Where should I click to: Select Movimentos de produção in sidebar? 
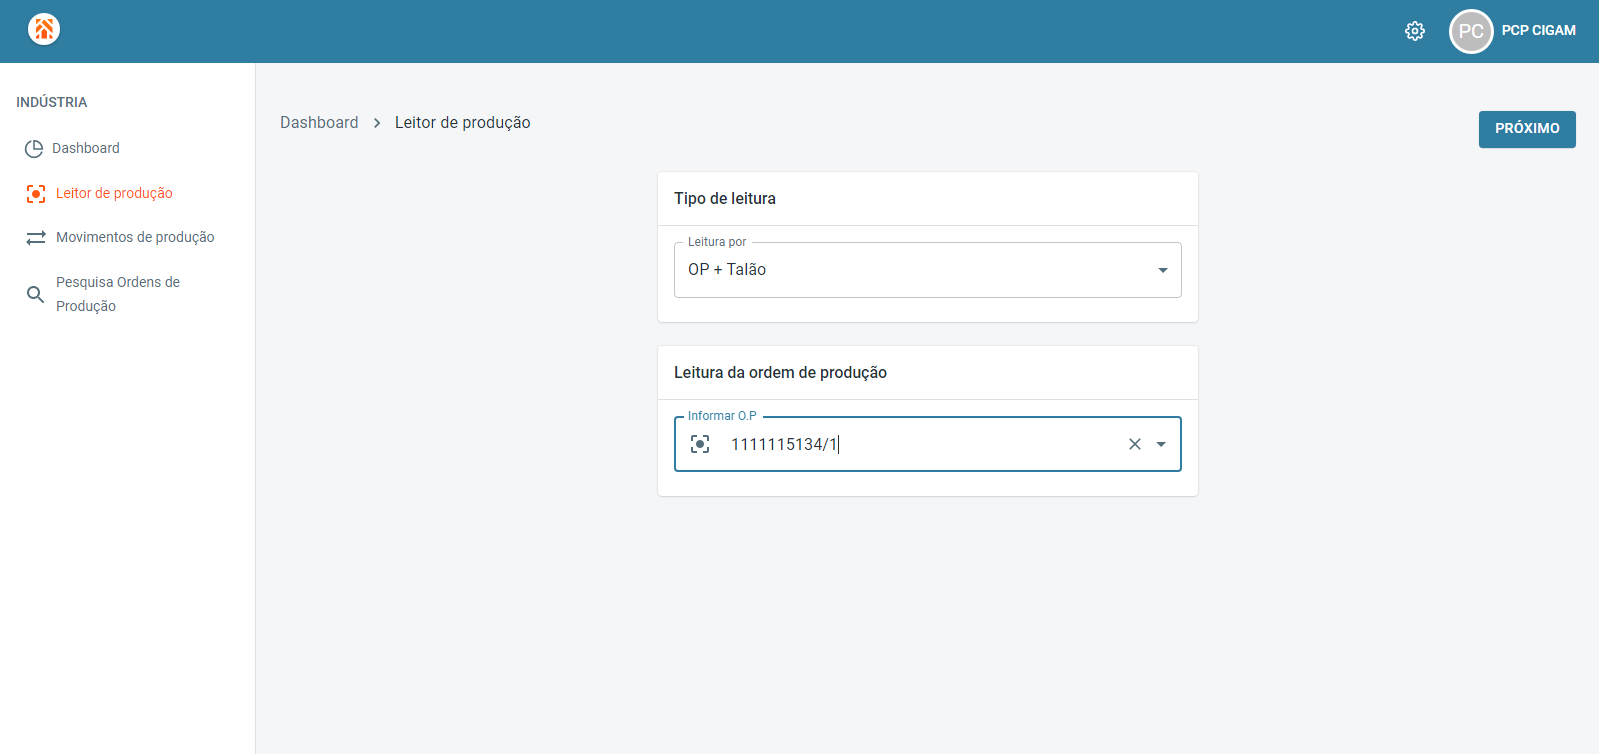135,237
